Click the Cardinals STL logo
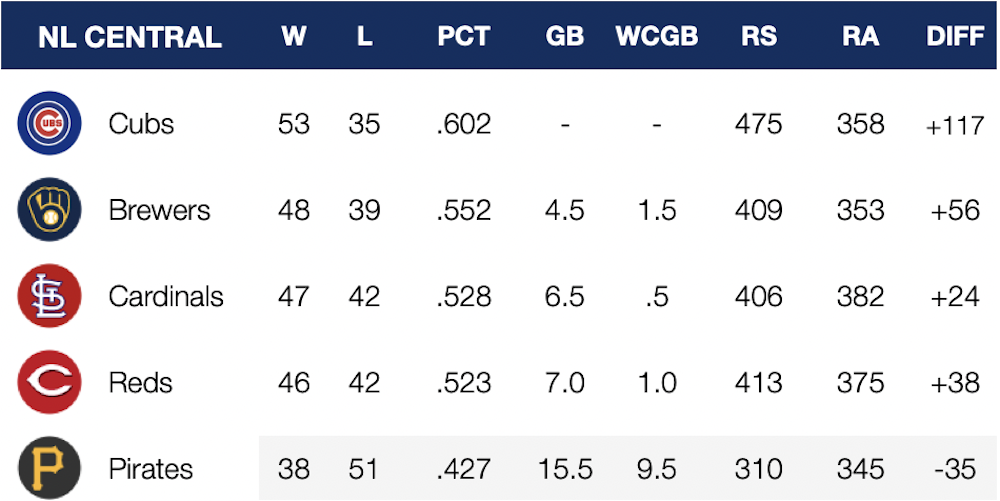1000x501 pixels. pyautogui.click(x=49, y=296)
